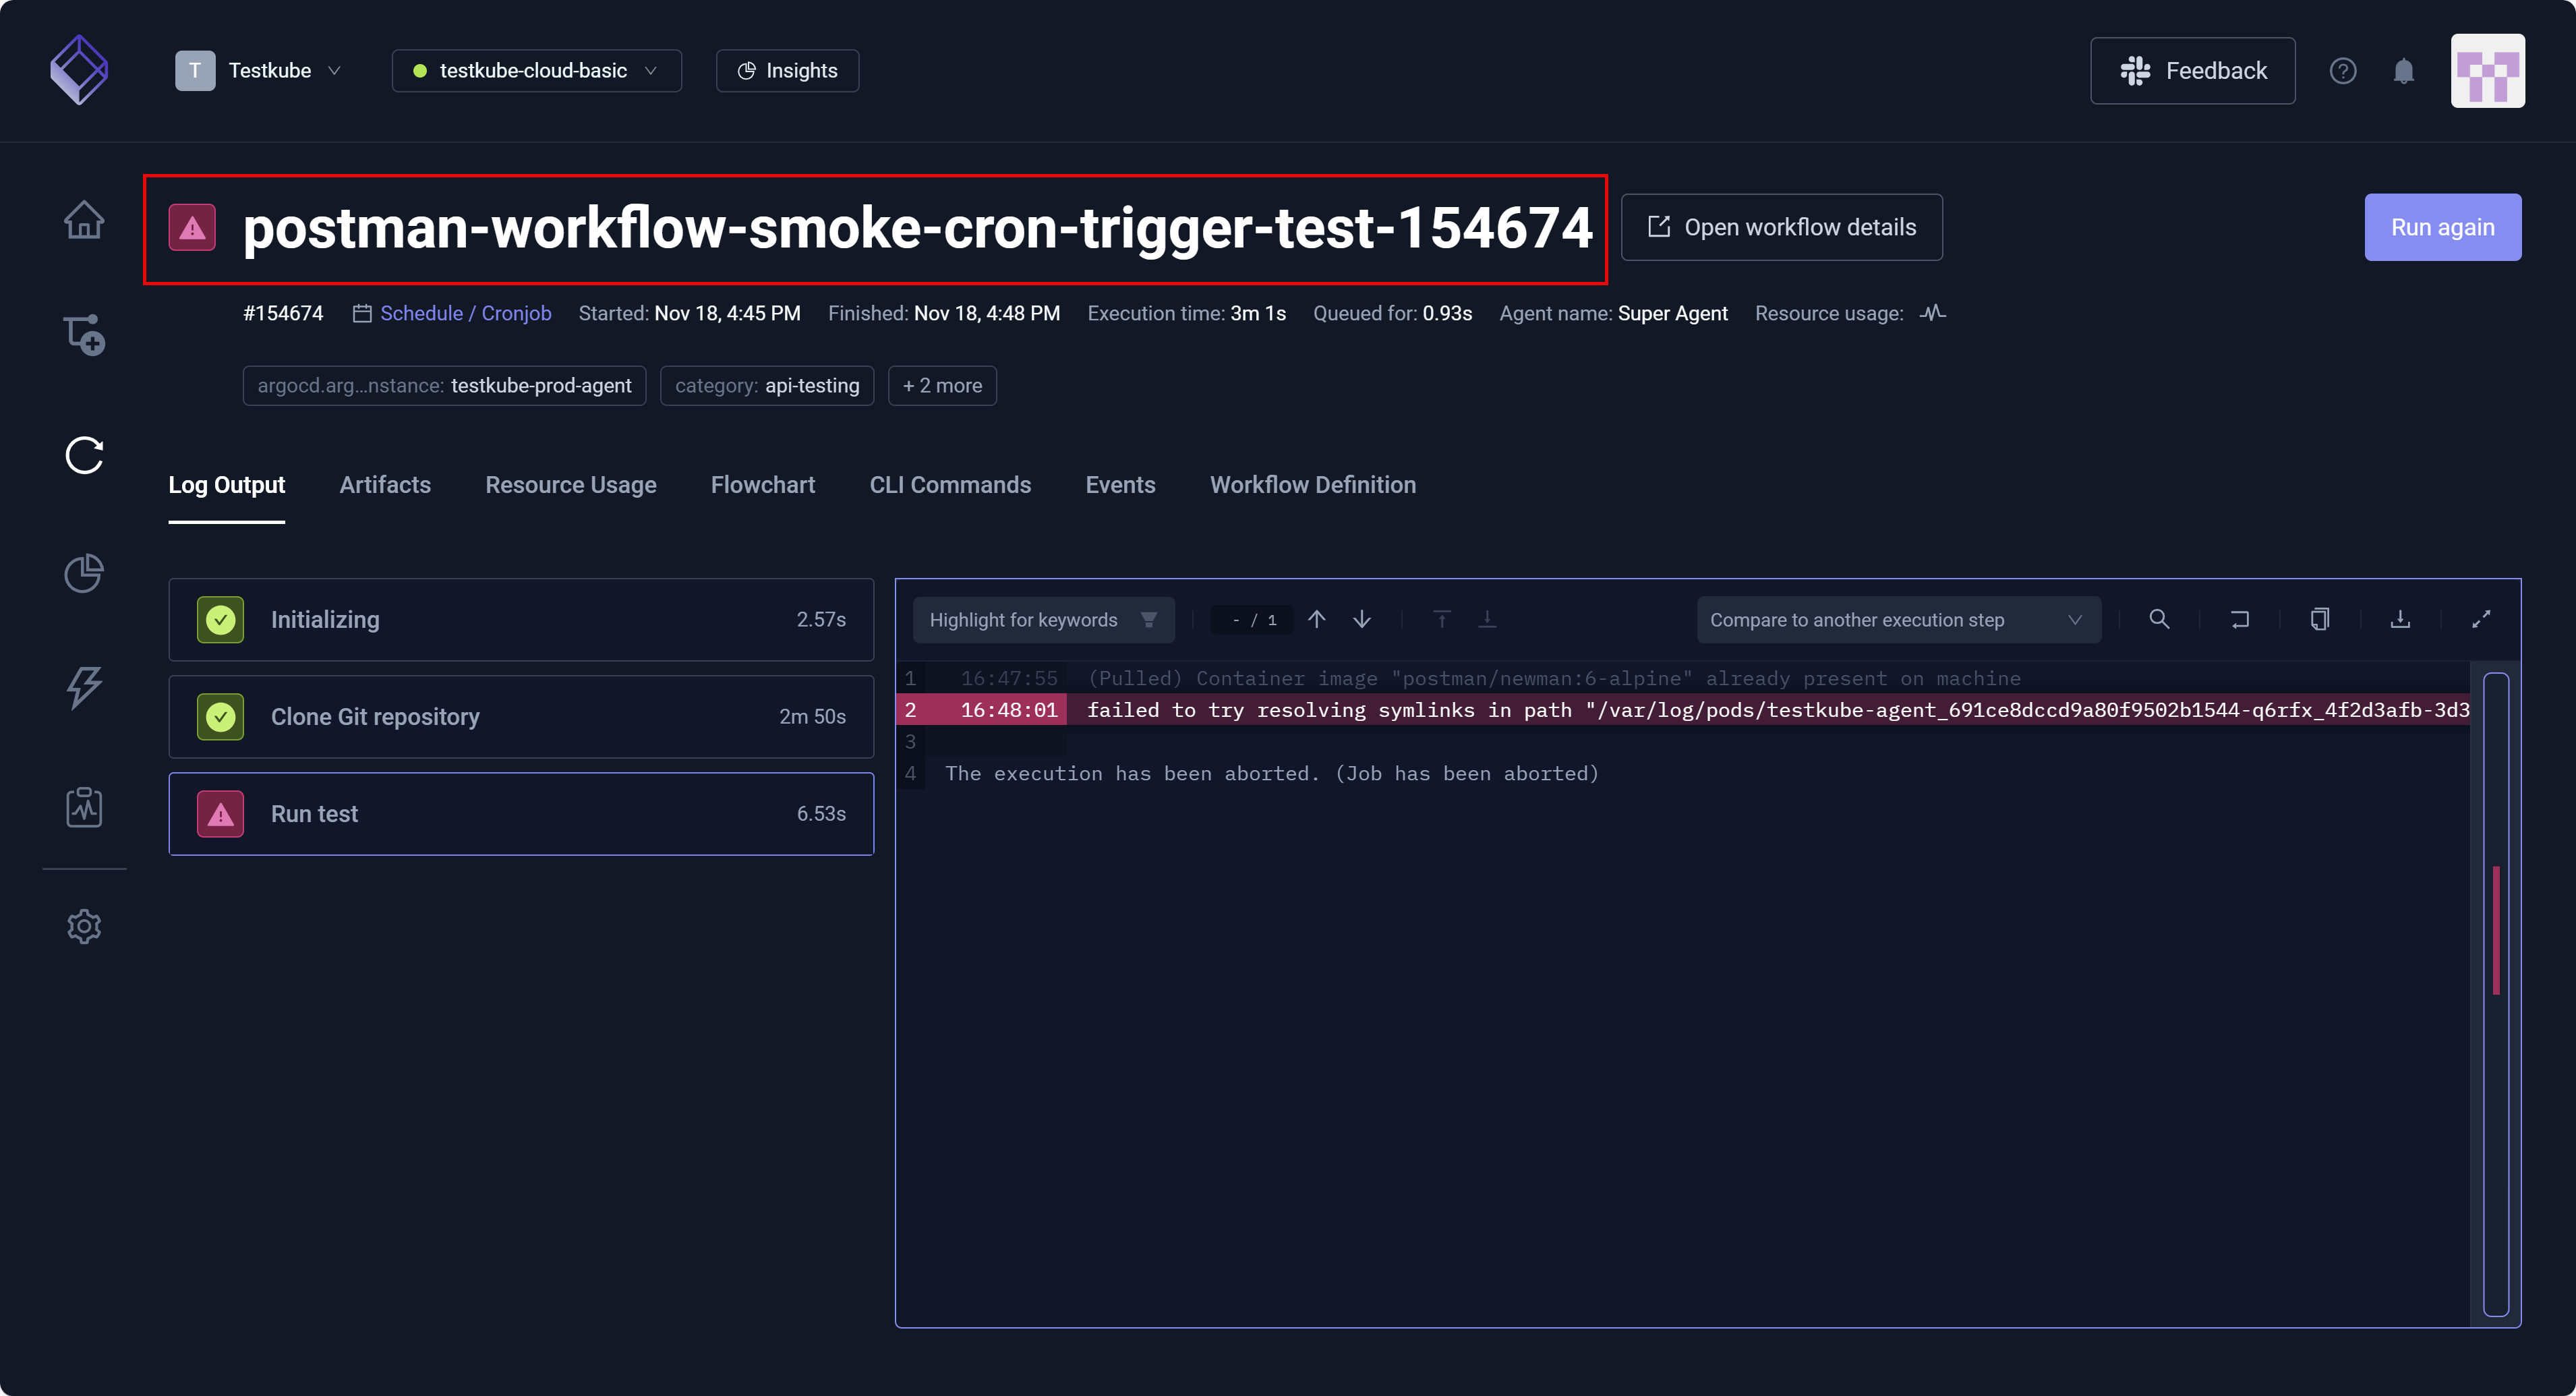Click the log search magnifier icon
This screenshot has height=1396, width=2576.
point(2159,619)
